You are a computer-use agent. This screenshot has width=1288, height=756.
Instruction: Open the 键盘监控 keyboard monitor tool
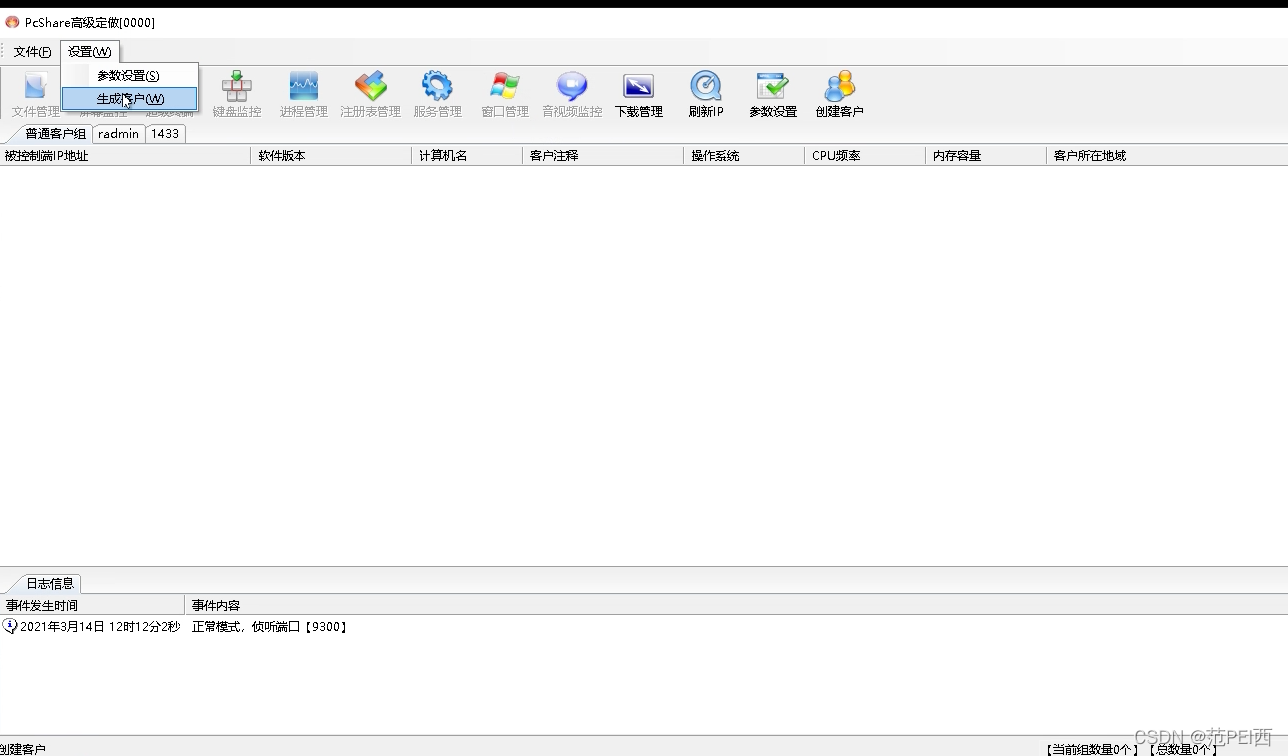coord(237,95)
